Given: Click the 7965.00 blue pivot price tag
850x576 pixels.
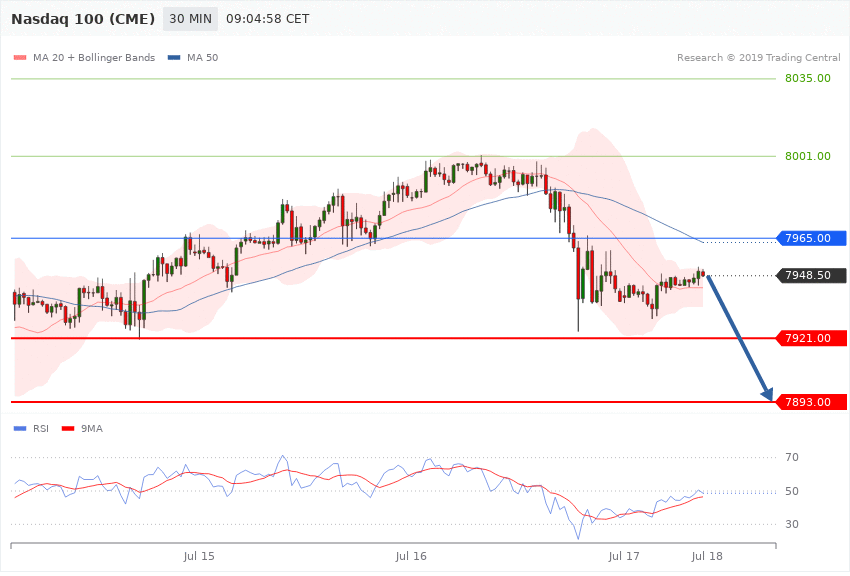Looking at the screenshot, I should point(812,238).
